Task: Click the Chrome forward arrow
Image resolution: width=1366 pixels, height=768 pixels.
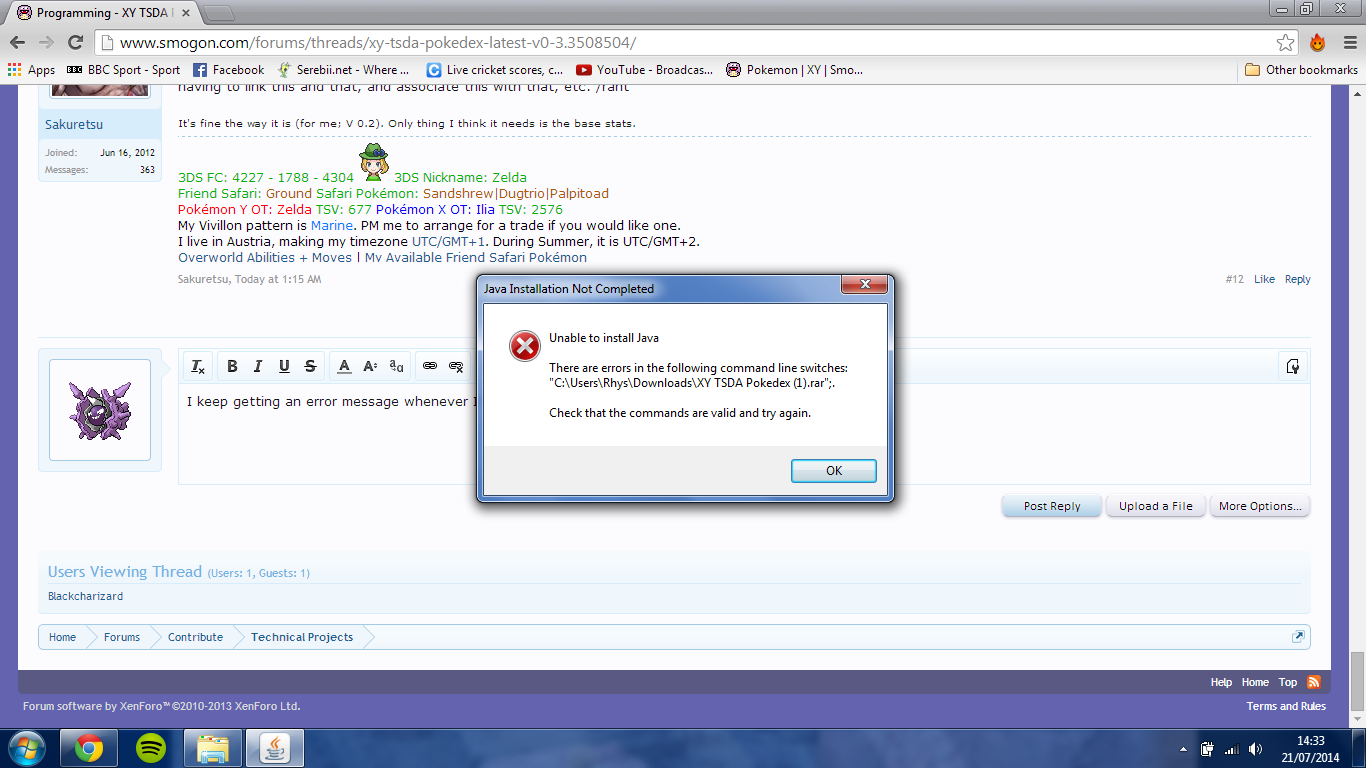Action: point(46,42)
